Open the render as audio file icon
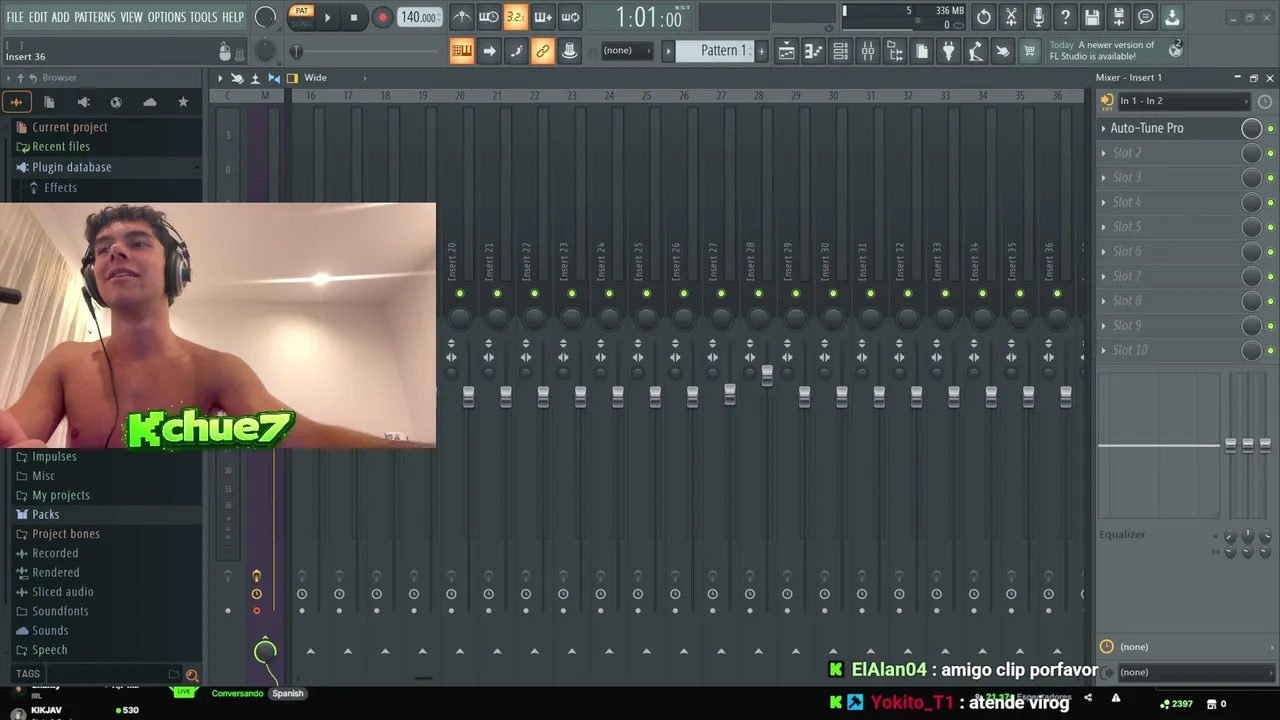 [x=1119, y=17]
